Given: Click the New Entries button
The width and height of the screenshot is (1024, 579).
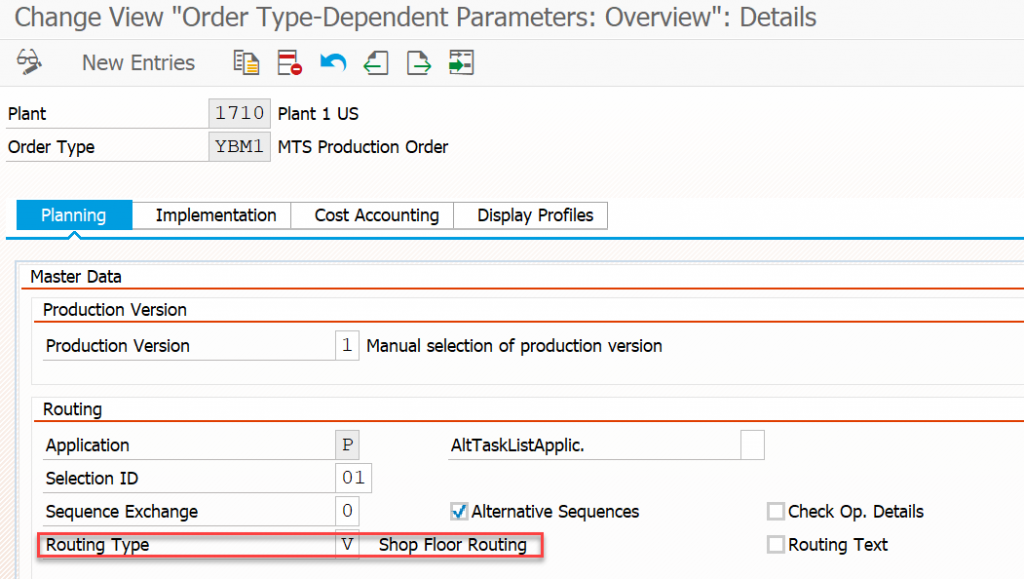Looking at the screenshot, I should coord(138,63).
